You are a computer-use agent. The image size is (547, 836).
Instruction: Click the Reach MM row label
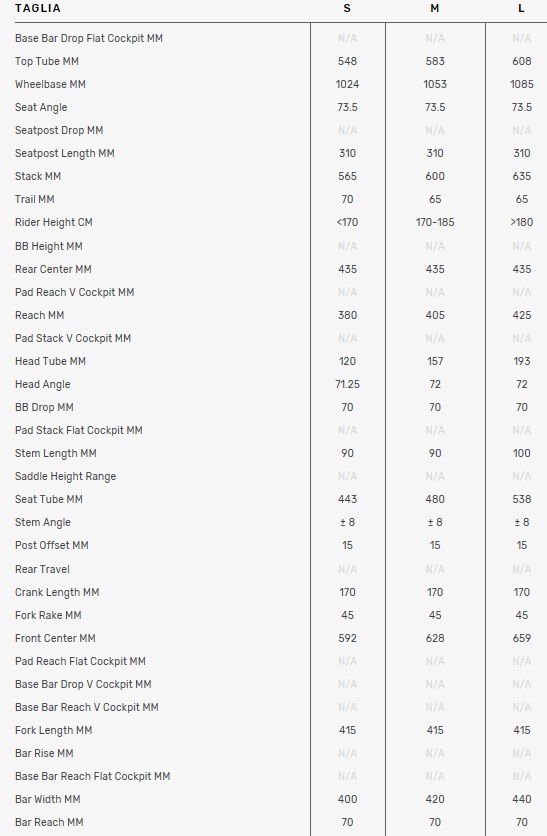coord(39,315)
